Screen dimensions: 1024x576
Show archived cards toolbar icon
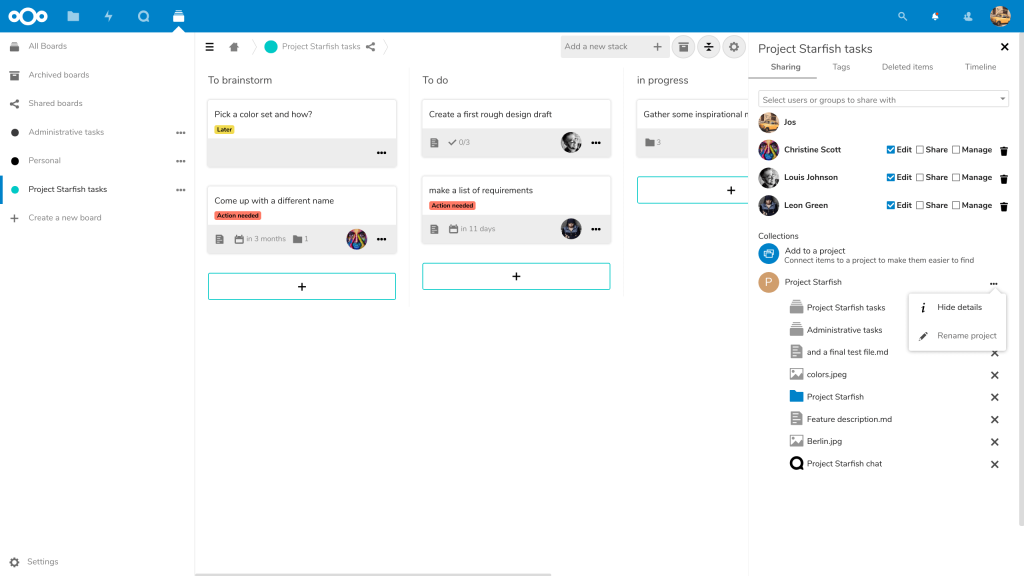(683, 47)
